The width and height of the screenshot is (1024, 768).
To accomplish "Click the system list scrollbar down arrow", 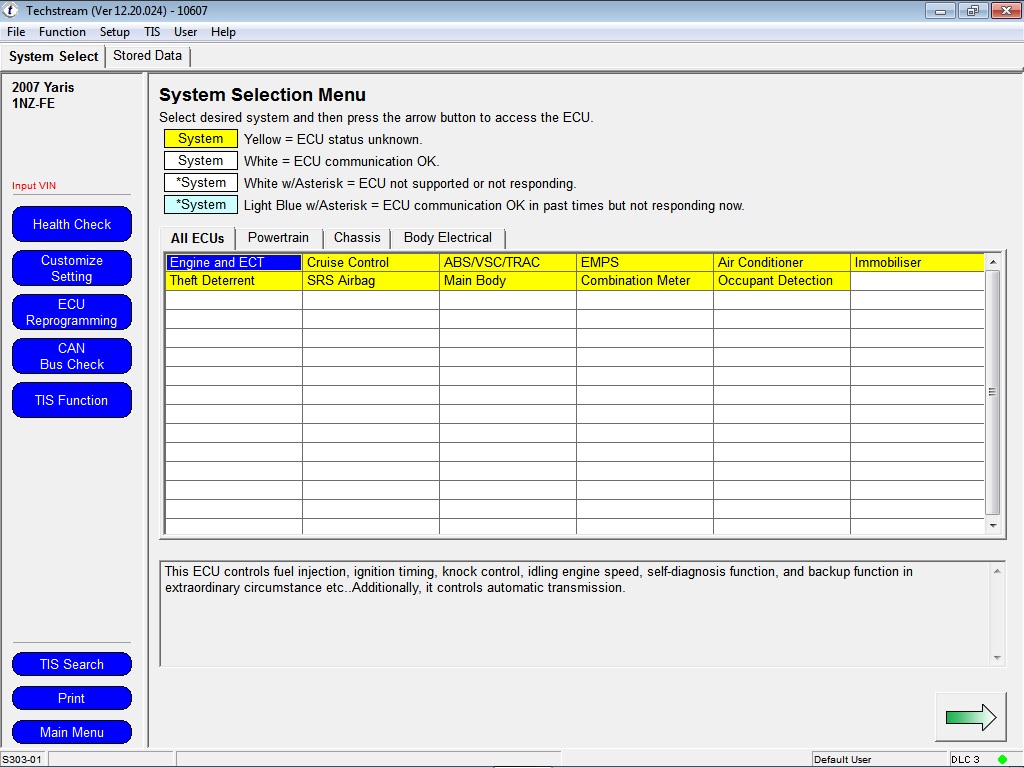I will [x=992, y=525].
